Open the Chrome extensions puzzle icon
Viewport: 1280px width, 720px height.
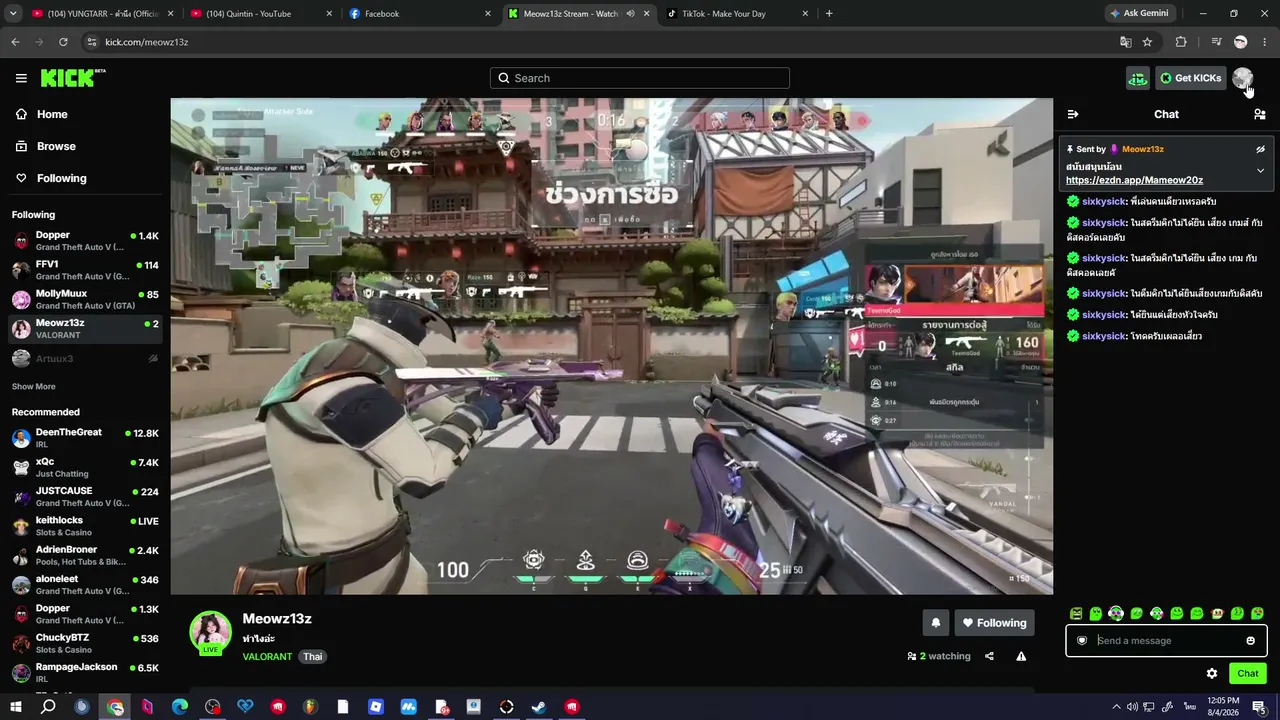pos(1181,42)
